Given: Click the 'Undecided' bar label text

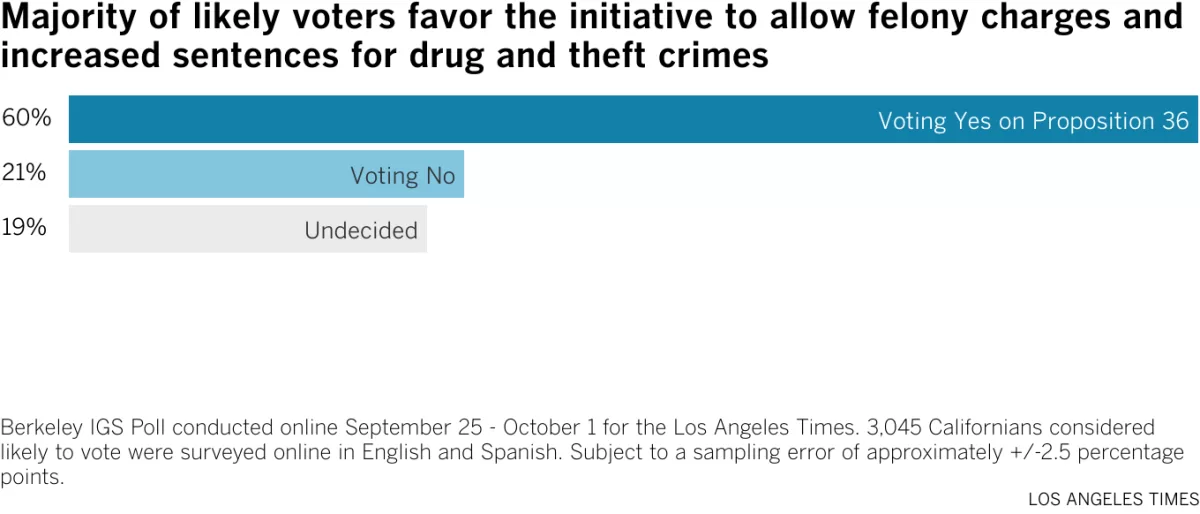Looking at the screenshot, I should [x=361, y=231].
